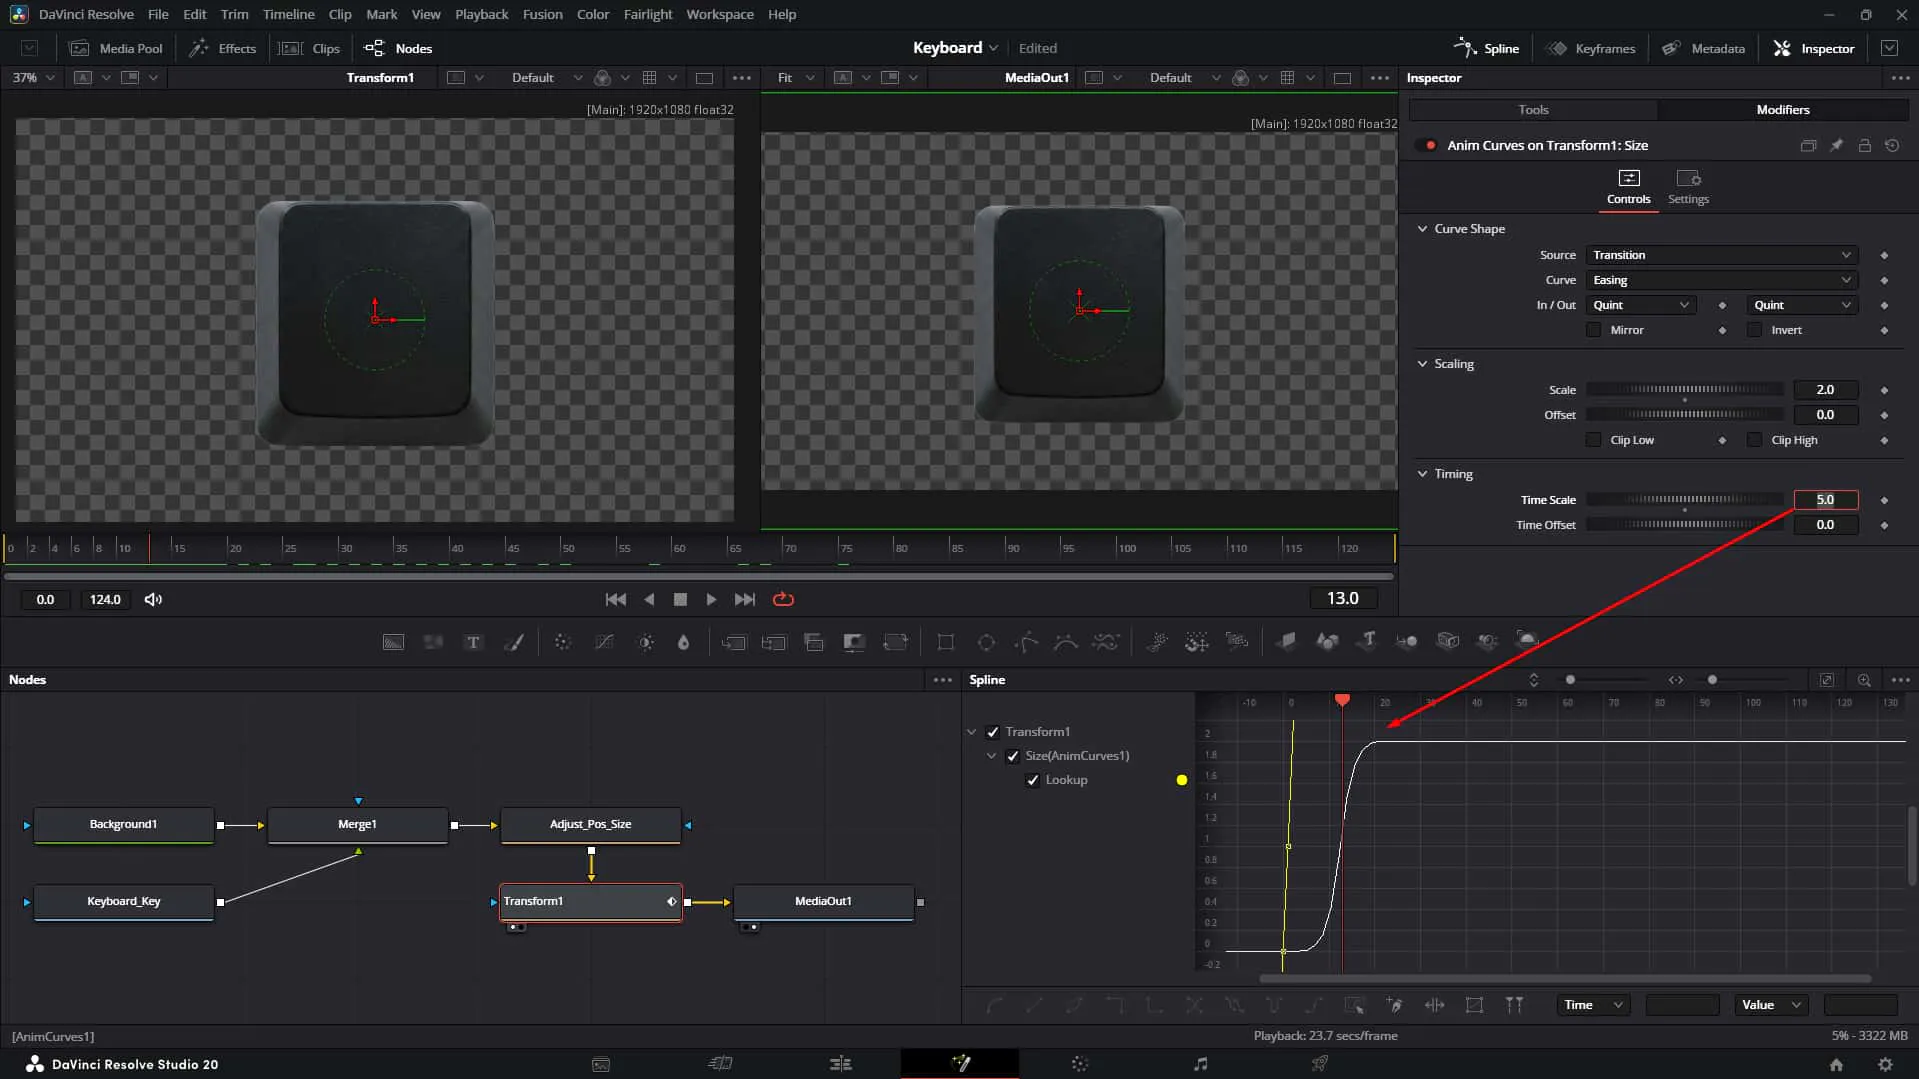Uncheck Transform1 in Spline tree
1919x1079 pixels.
tap(992, 732)
